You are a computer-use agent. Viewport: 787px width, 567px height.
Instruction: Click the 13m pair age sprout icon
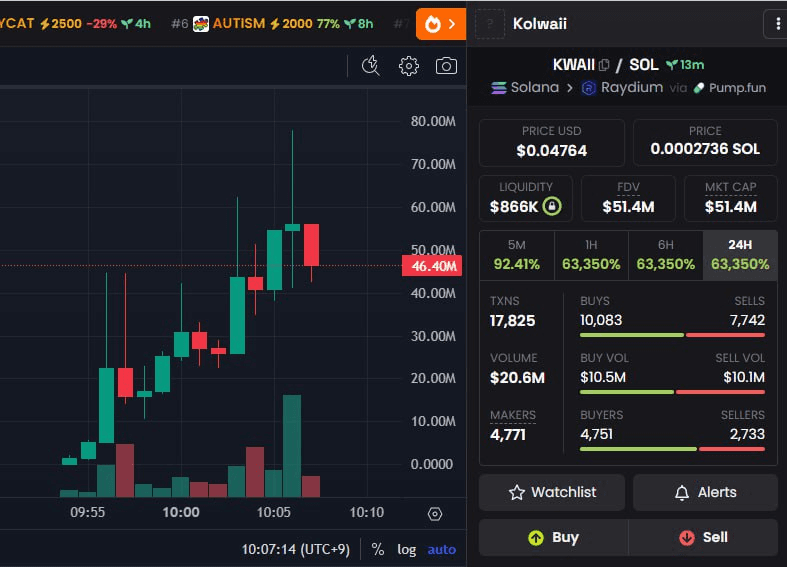(672, 65)
